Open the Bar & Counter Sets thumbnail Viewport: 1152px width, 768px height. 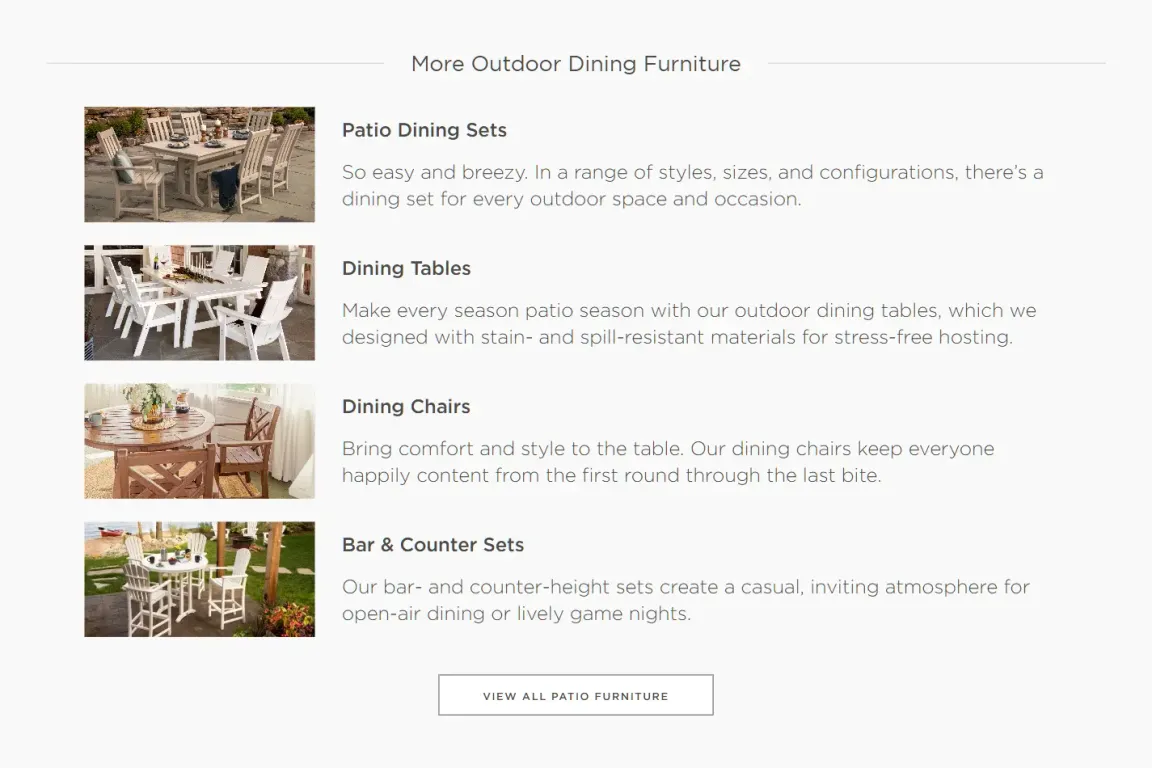(x=199, y=579)
